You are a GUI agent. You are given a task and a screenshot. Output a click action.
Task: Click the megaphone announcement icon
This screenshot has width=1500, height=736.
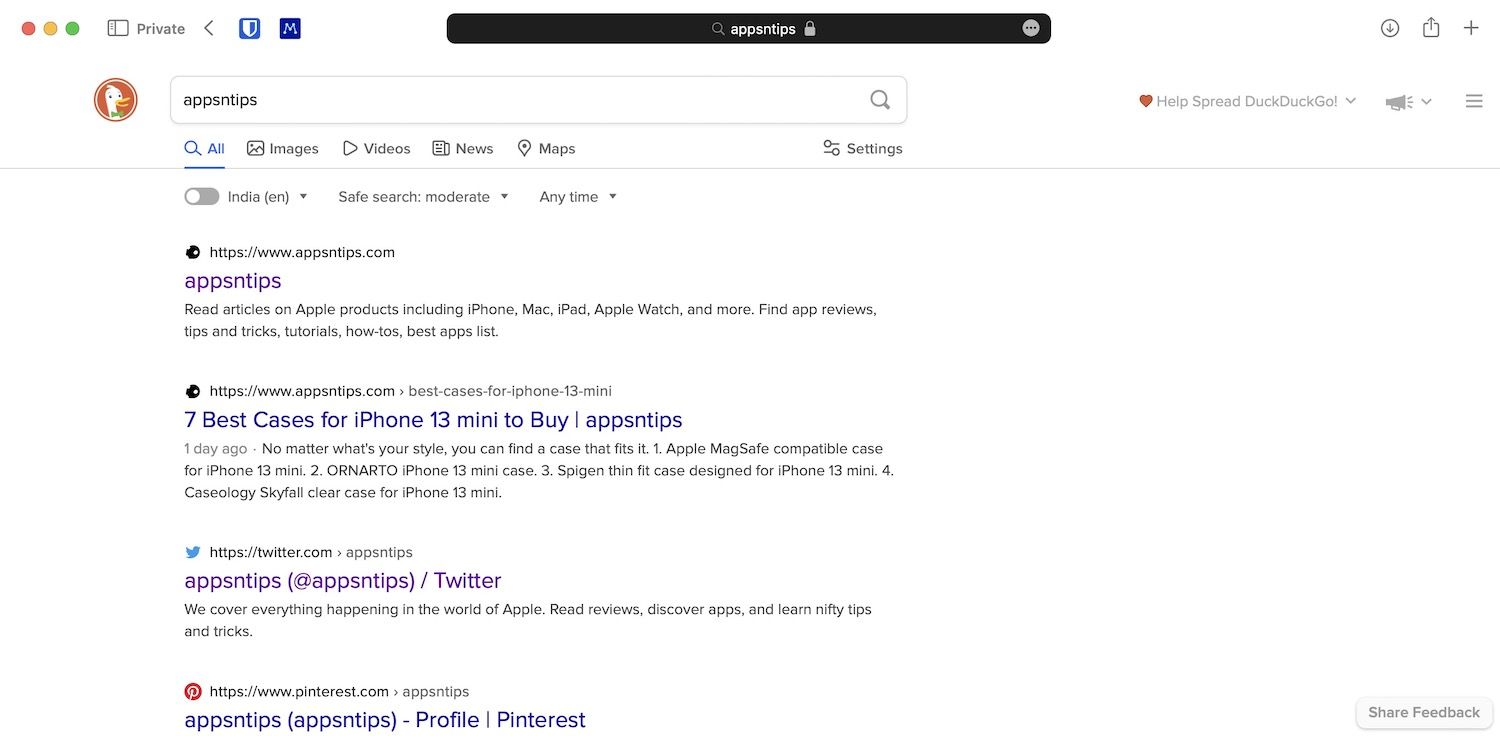tap(1398, 101)
